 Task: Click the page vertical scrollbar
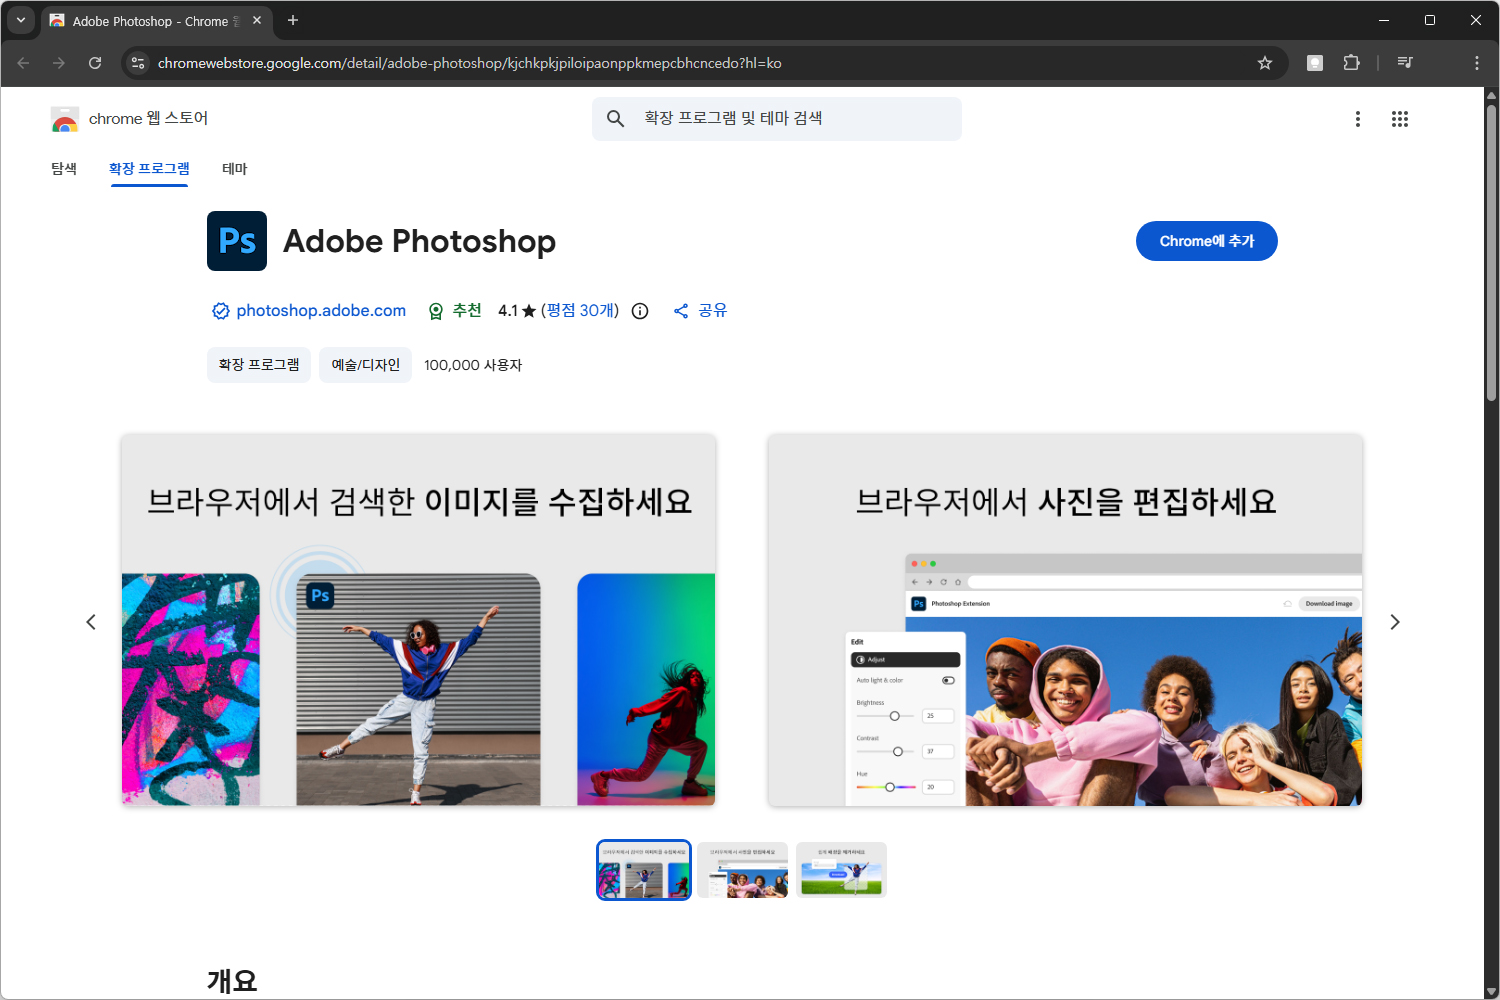tap(1491, 252)
